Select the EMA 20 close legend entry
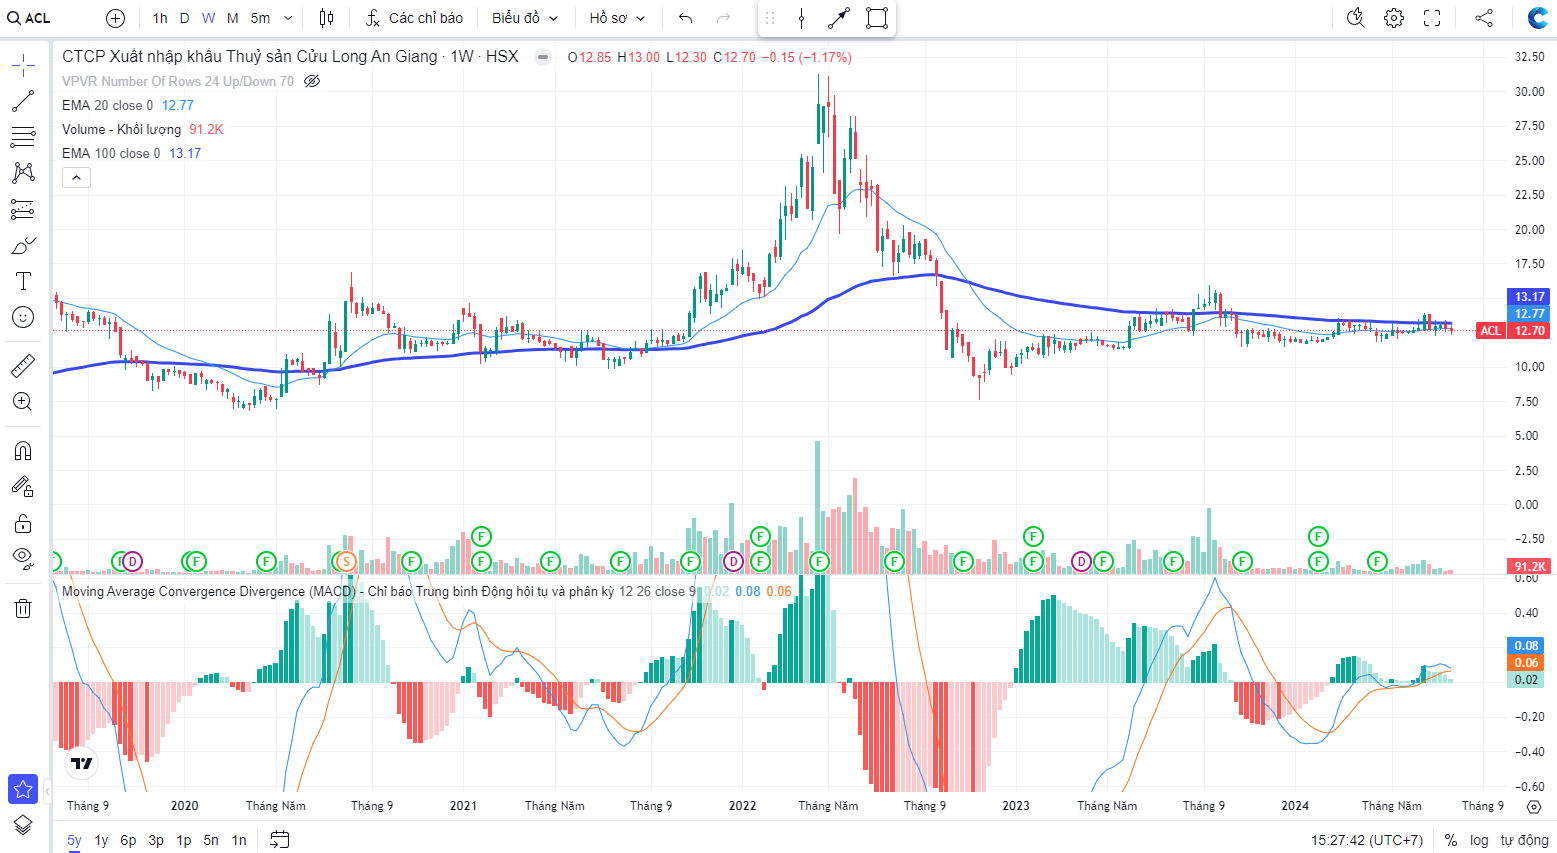The height and width of the screenshot is (853, 1557). pyautogui.click(x=107, y=105)
